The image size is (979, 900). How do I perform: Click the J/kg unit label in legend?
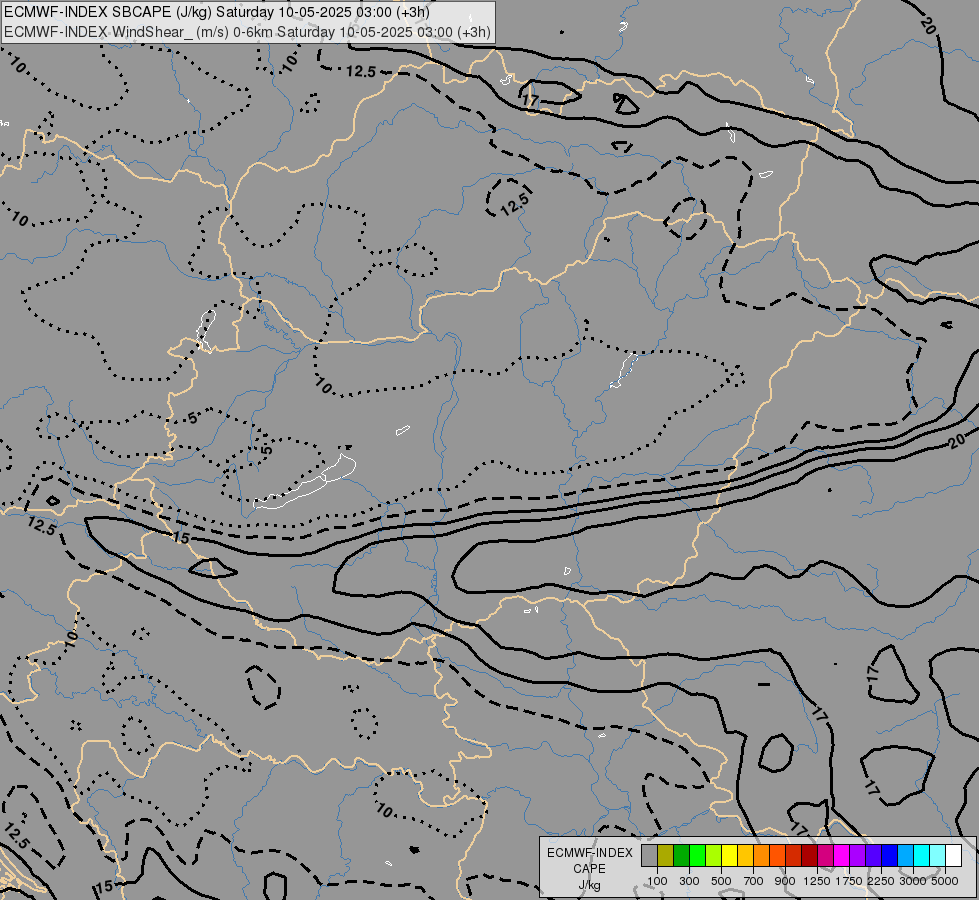(x=589, y=884)
